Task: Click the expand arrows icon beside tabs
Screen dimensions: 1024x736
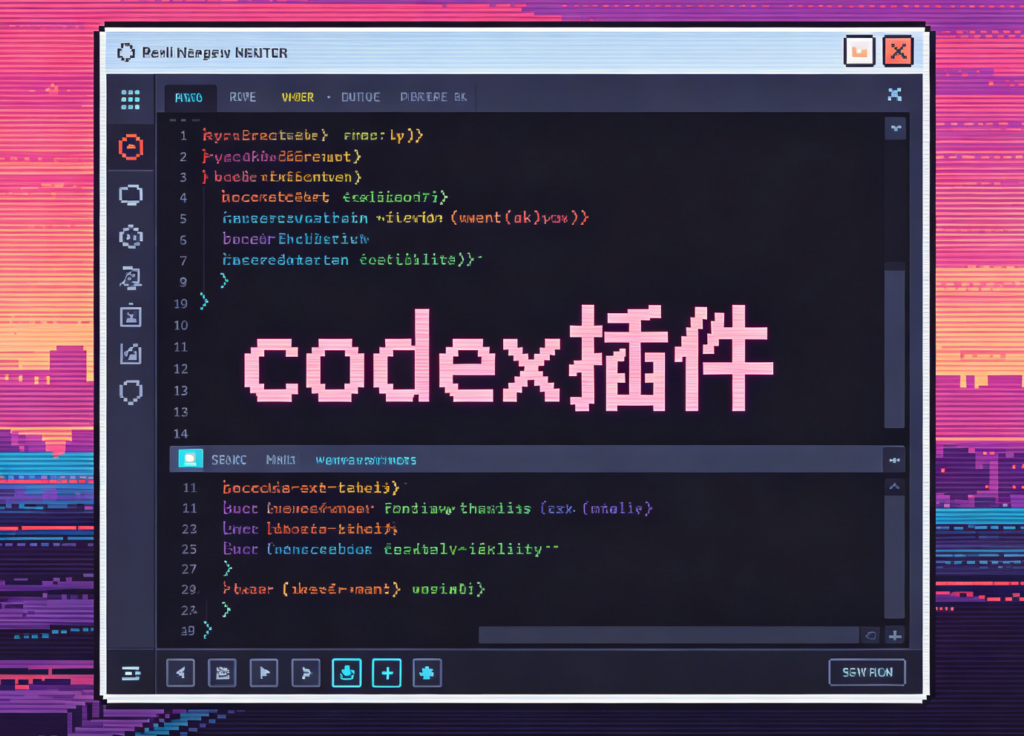Action: (x=895, y=94)
